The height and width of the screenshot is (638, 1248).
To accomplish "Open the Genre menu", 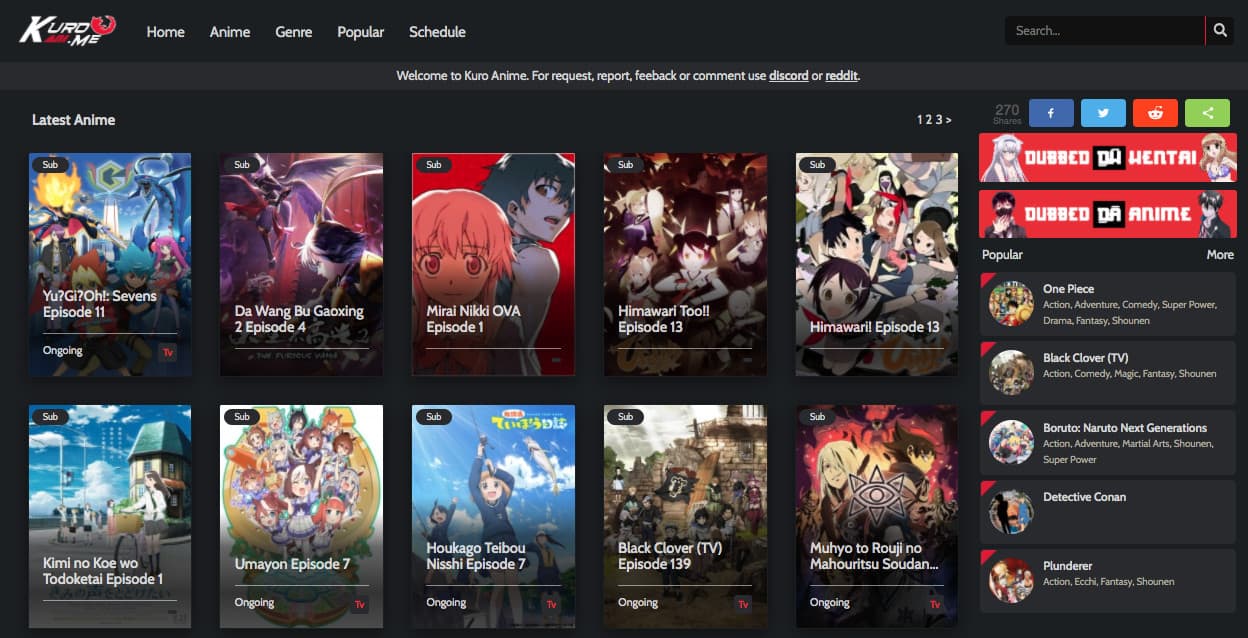I will [294, 32].
